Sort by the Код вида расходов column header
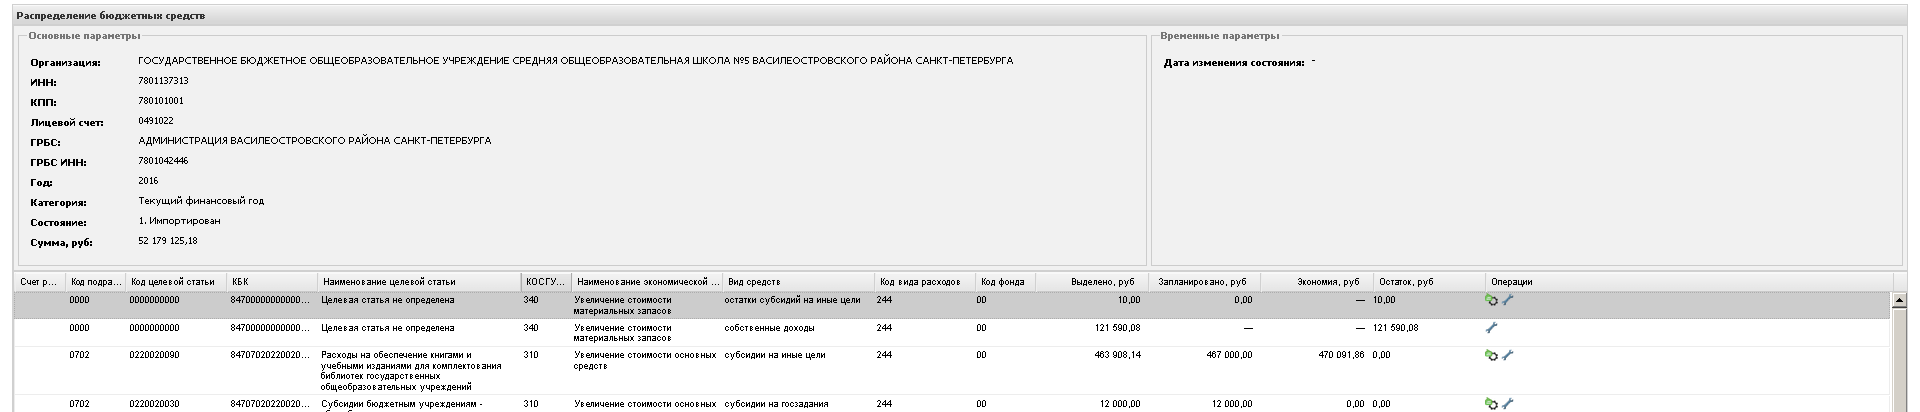1920x412 pixels. (925, 282)
